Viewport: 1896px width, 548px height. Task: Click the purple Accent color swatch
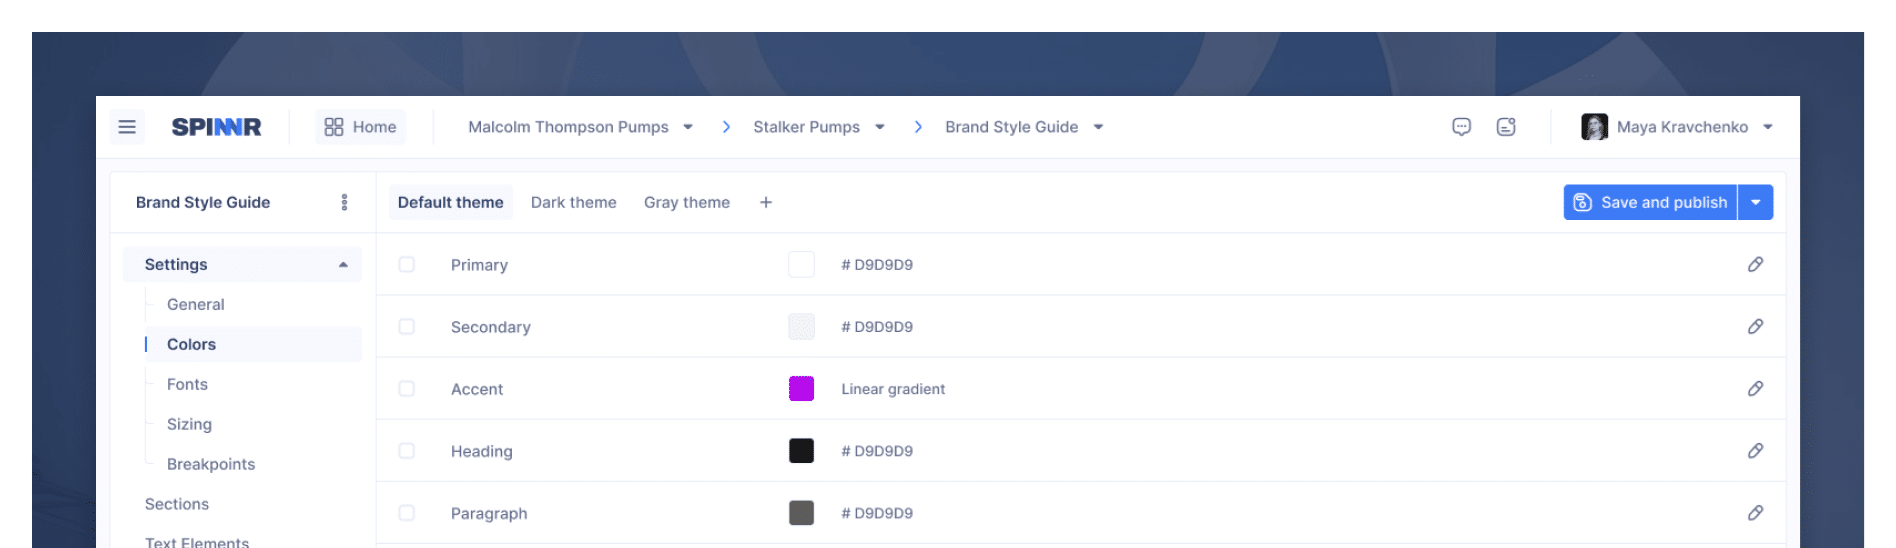(801, 389)
